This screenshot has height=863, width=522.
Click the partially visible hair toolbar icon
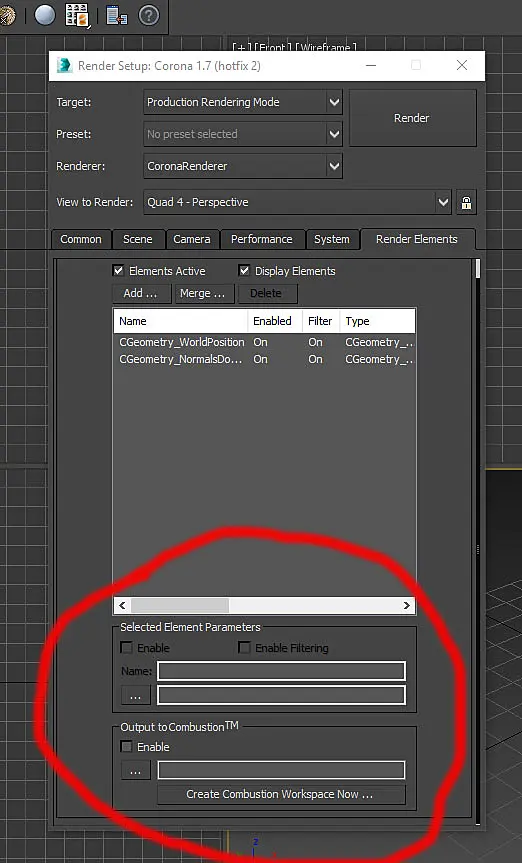pyautogui.click(x=8, y=15)
